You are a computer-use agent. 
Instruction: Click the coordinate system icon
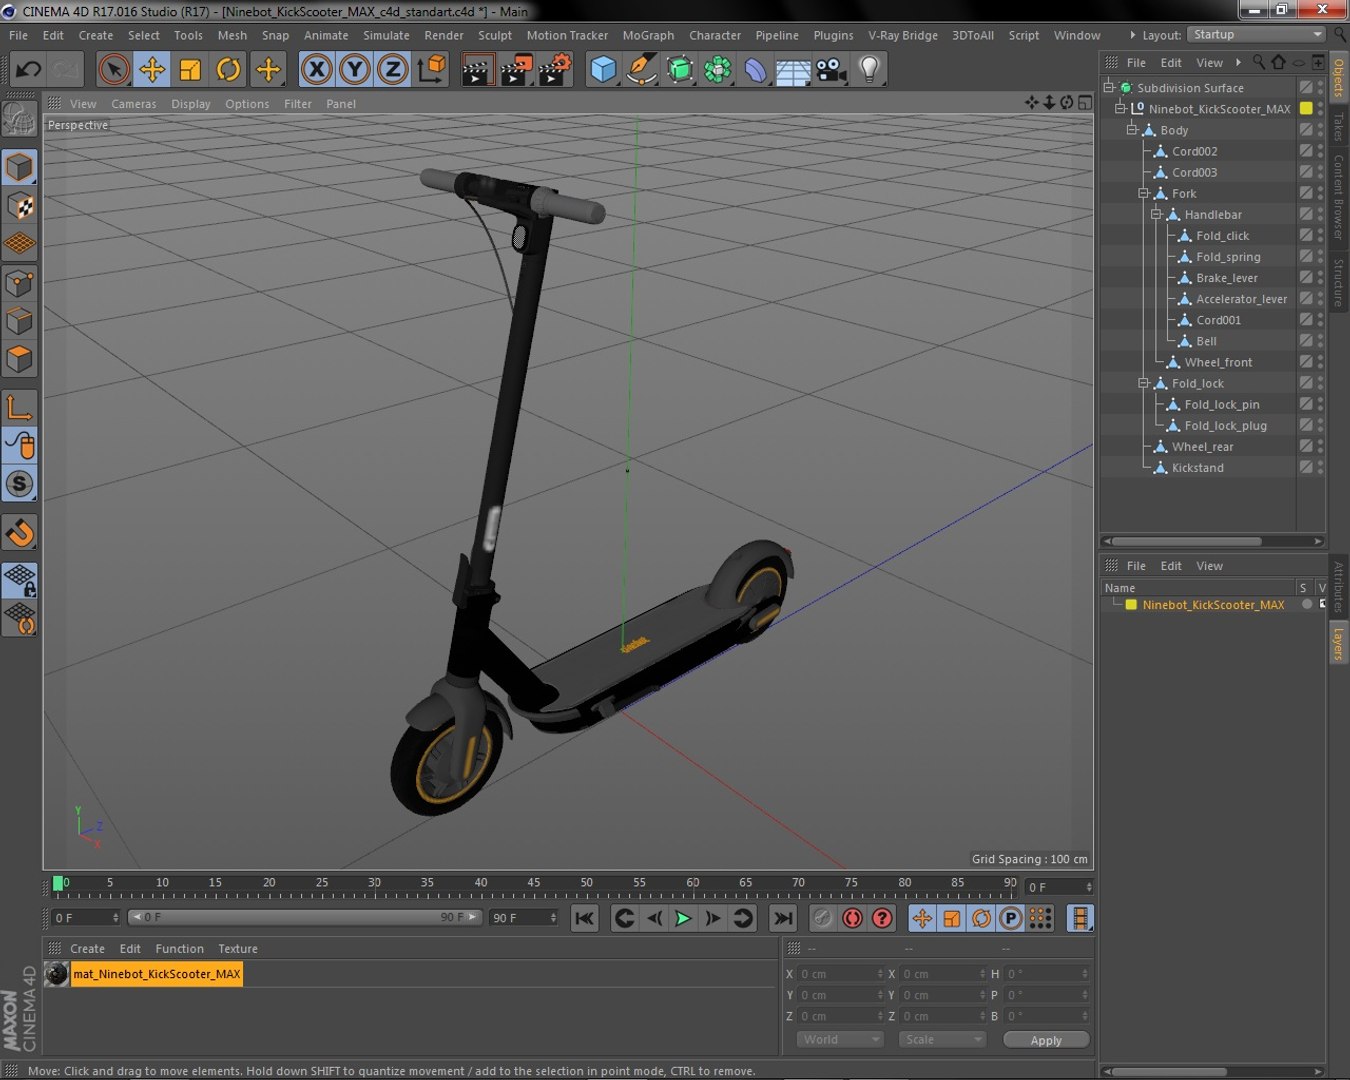pyautogui.click(x=431, y=69)
